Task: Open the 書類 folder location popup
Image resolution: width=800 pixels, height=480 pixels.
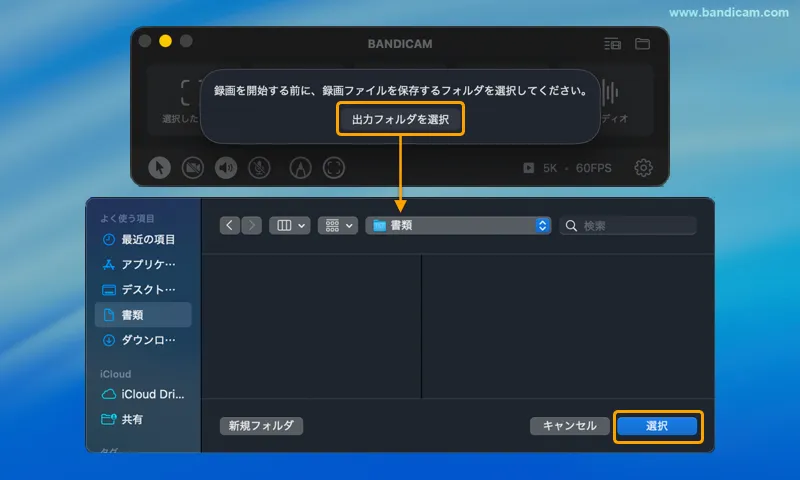Action: (x=458, y=225)
